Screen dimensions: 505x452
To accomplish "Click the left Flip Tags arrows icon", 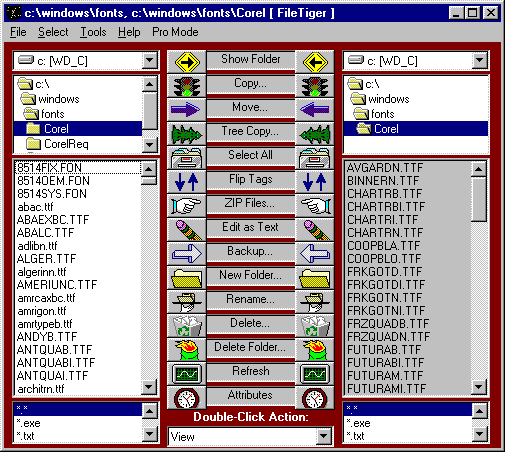I will (x=187, y=182).
